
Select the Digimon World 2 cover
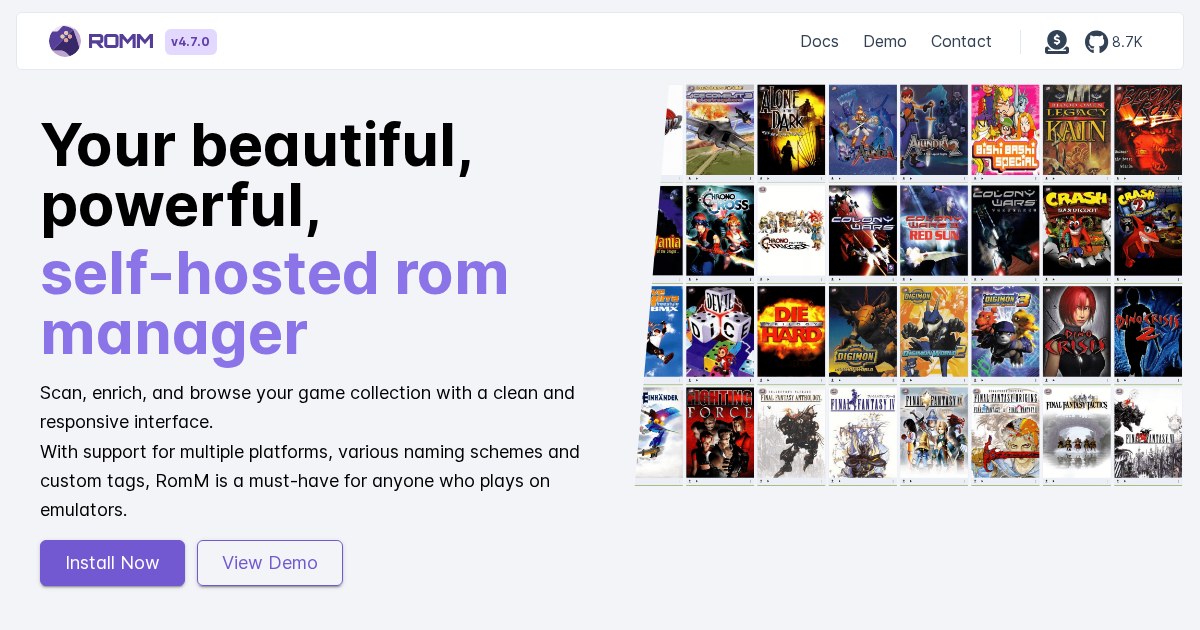point(934,332)
